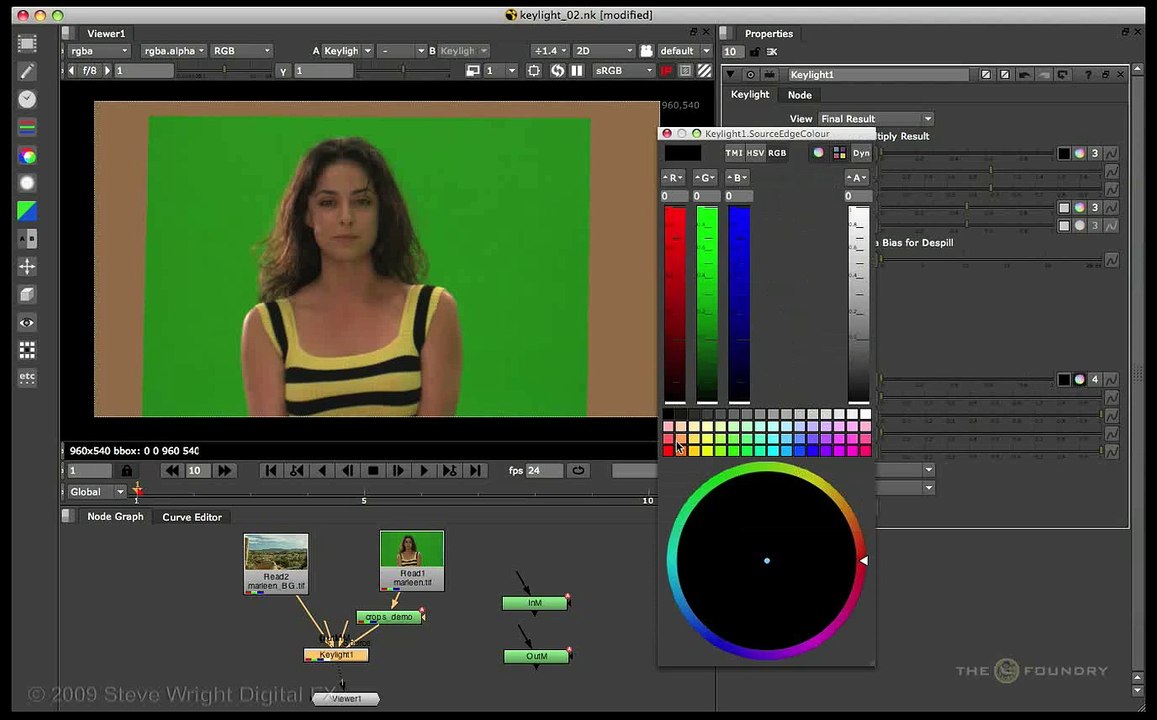Image resolution: width=1157 pixels, height=720 pixels.
Task: Open the Channel nodes toolbar menu
Action: point(27,128)
